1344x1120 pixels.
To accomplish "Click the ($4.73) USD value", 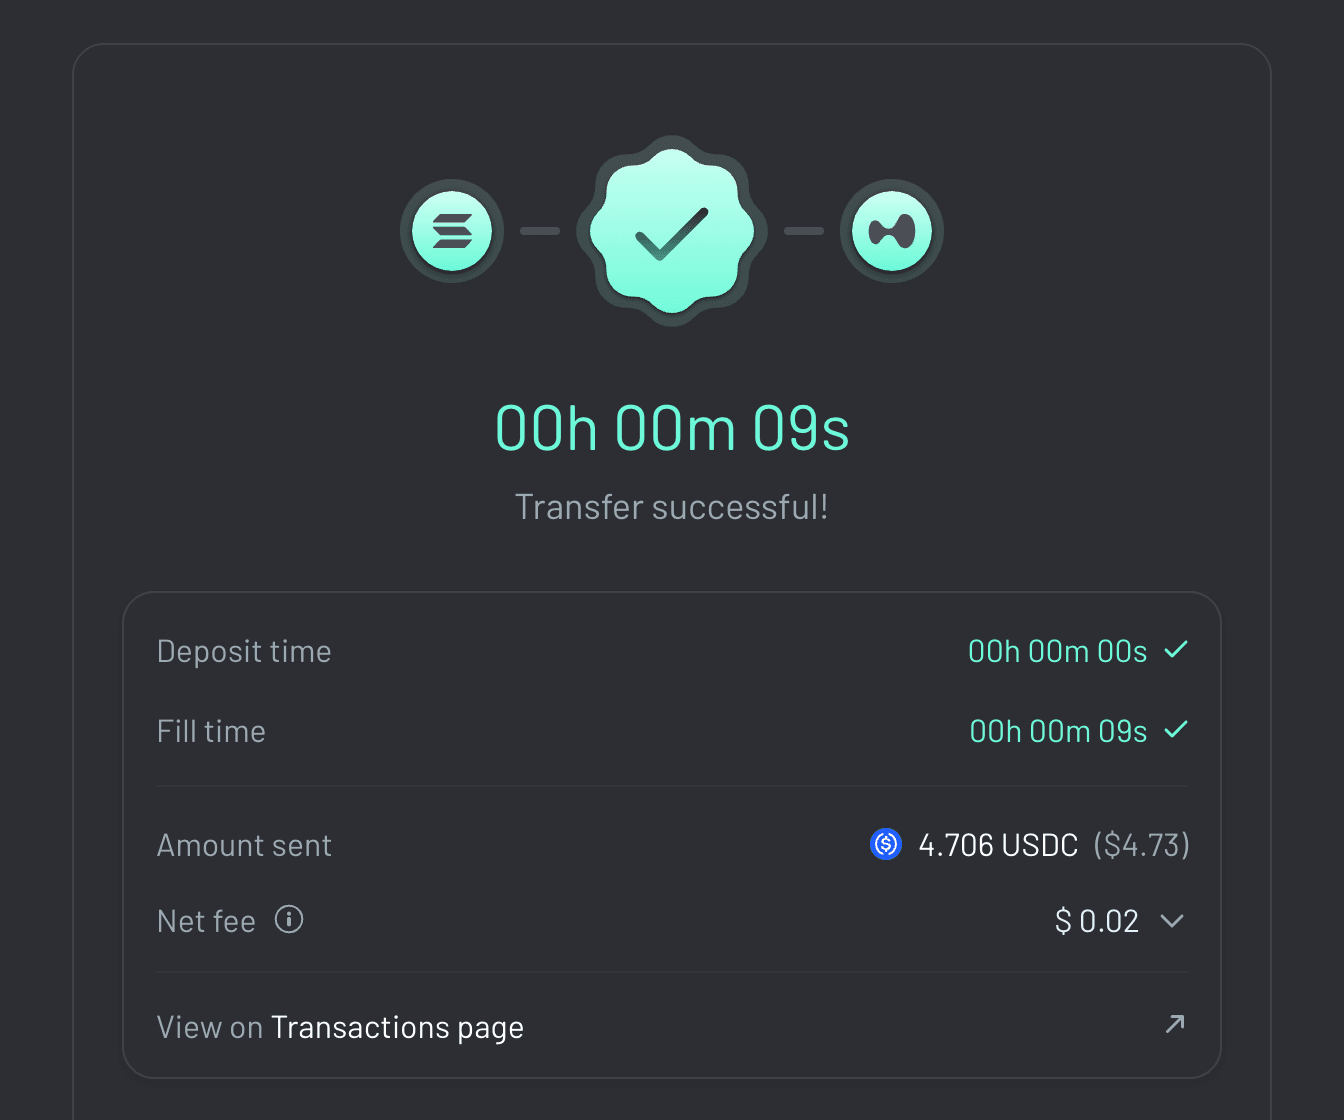I will tap(1141, 845).
